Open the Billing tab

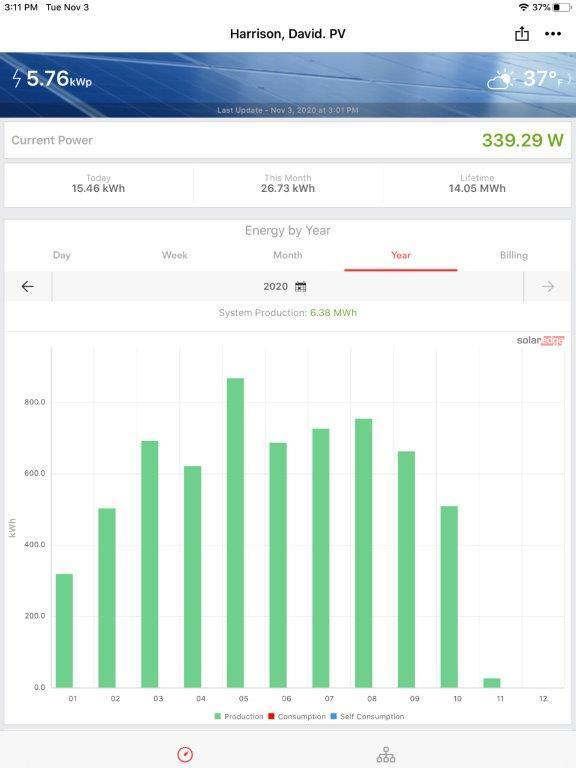(x=514, y=255)
